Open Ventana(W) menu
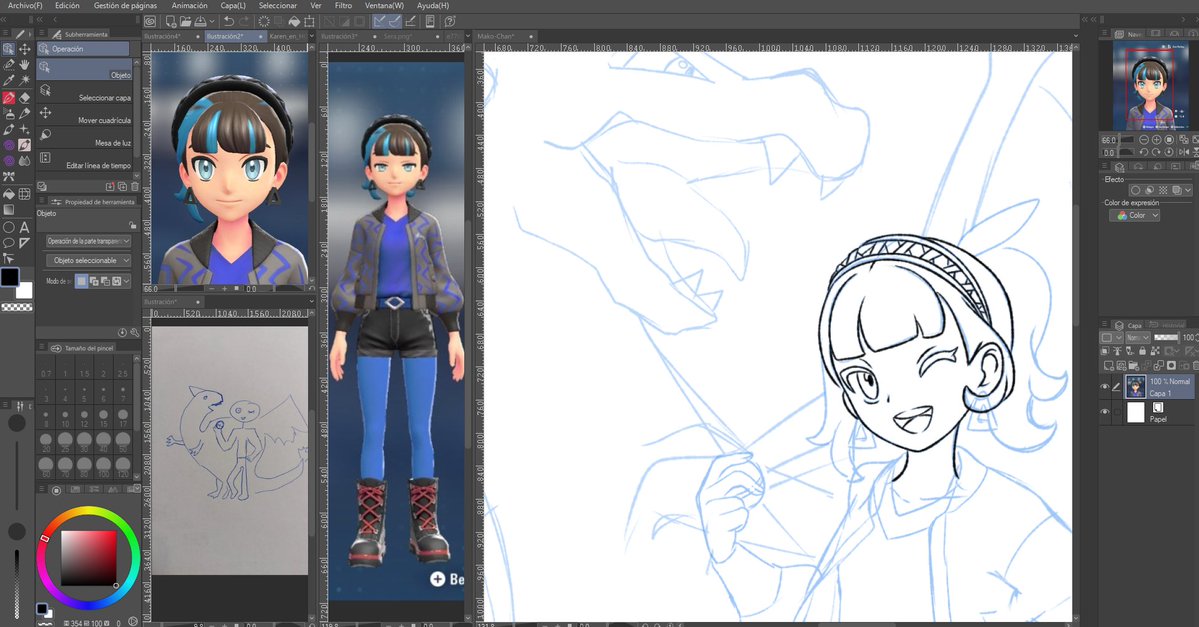Viewport: 1199px width, 627px height. point(385,5)
